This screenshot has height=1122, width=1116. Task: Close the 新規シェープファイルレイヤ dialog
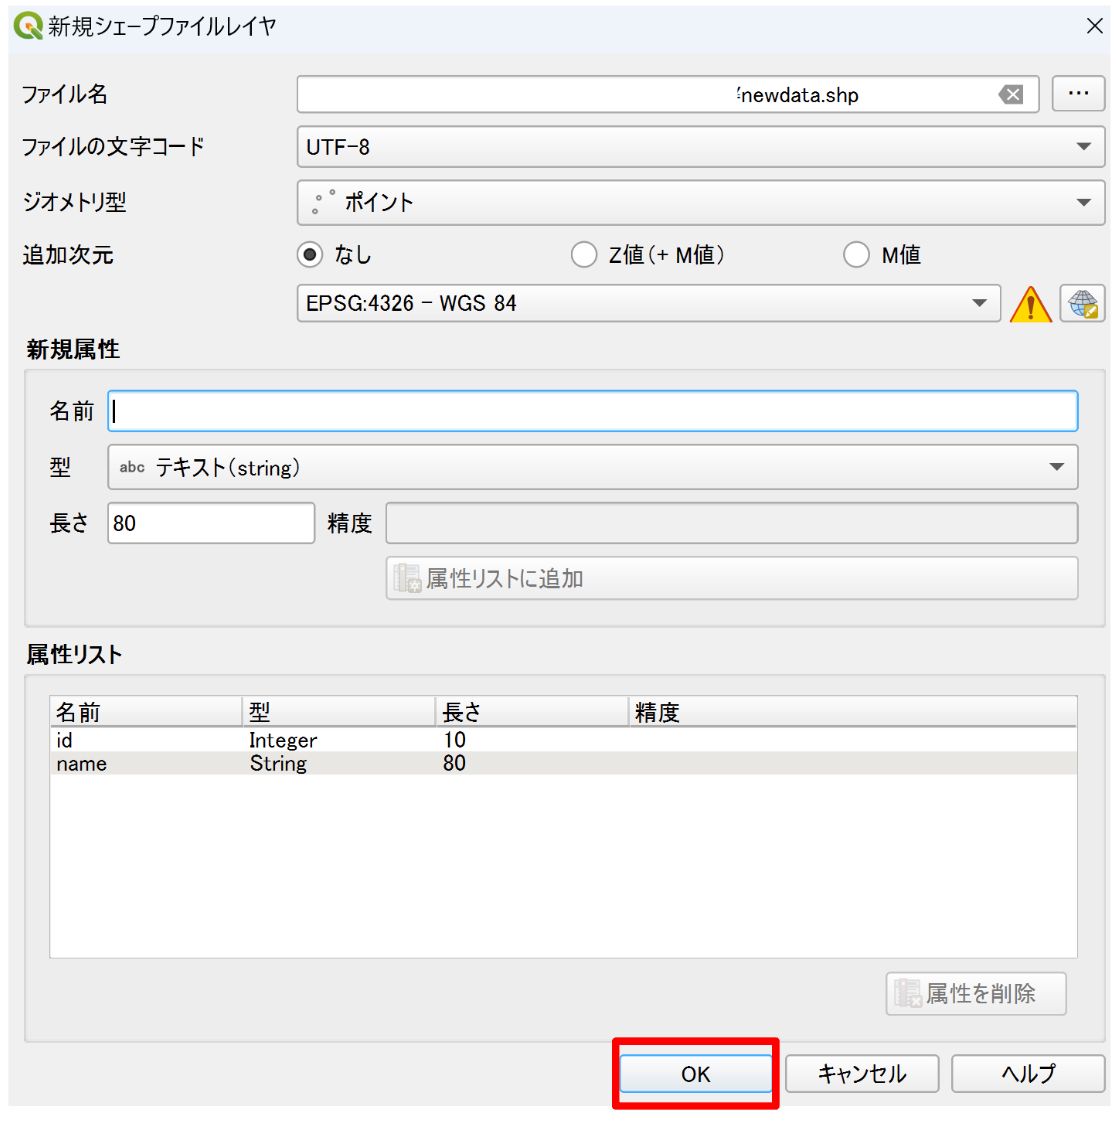1095,26
